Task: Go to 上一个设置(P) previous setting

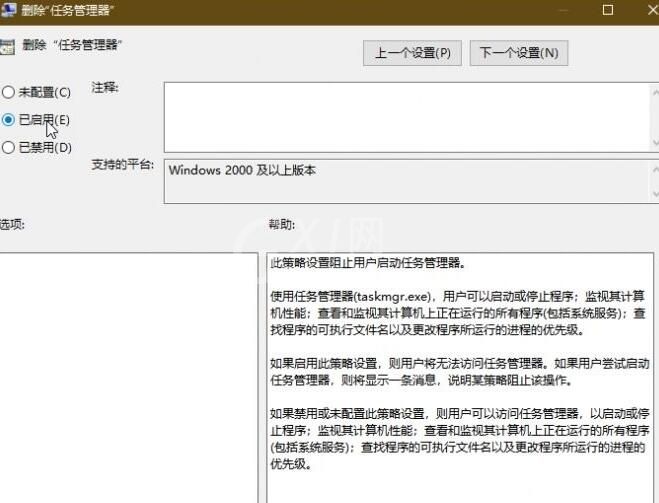Action: coord(412,53)
